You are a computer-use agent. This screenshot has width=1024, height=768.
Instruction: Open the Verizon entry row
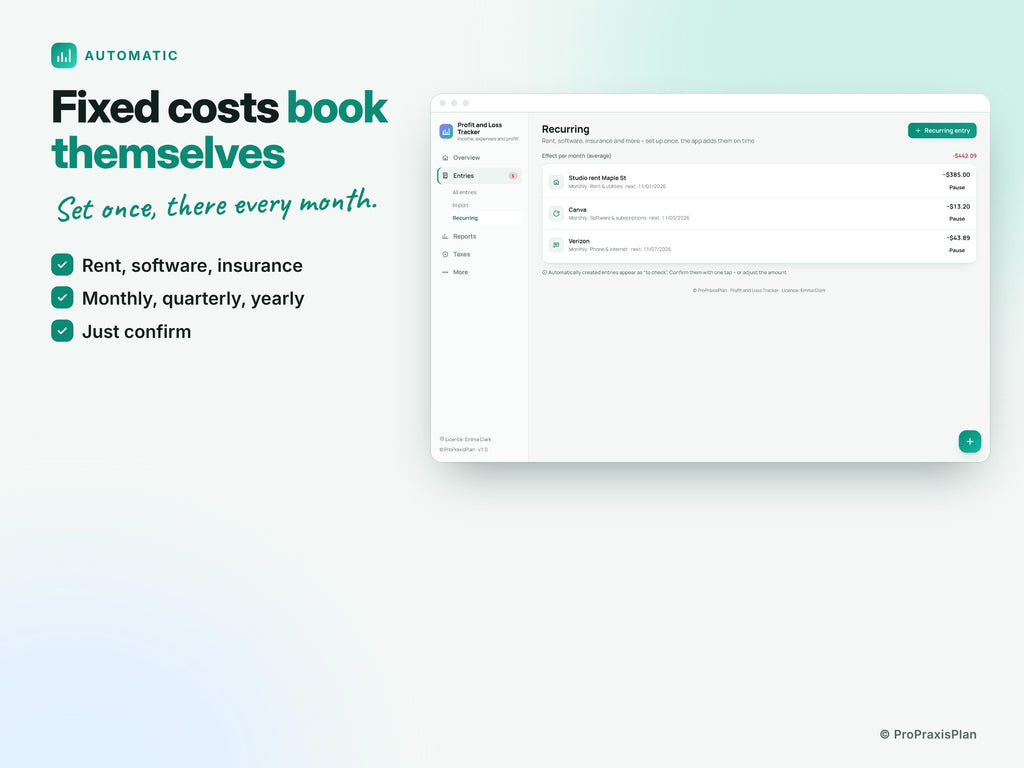point(759,246)
